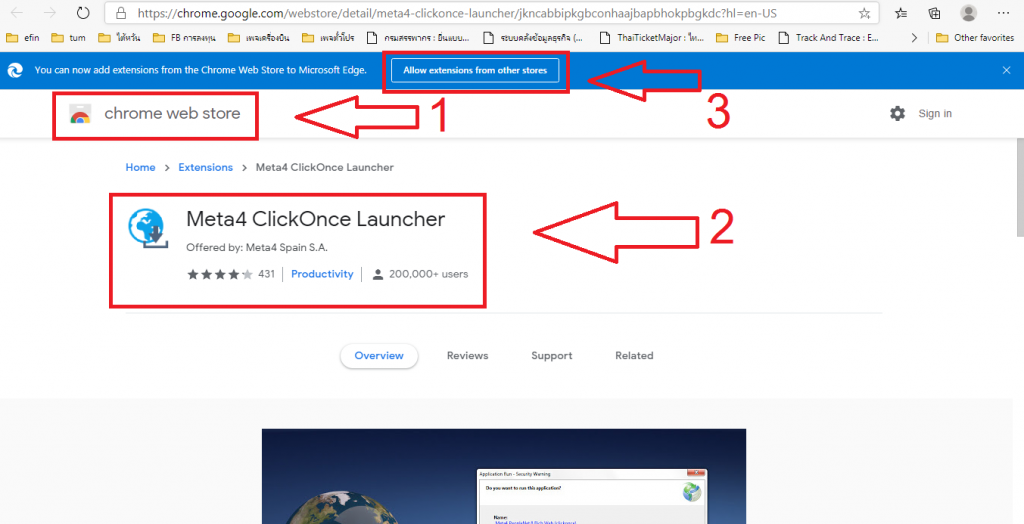This screenshot has width=1024, height=524.
Task: Open the web store settings gear
Action: pyautogui.click(x=897, y=114)
